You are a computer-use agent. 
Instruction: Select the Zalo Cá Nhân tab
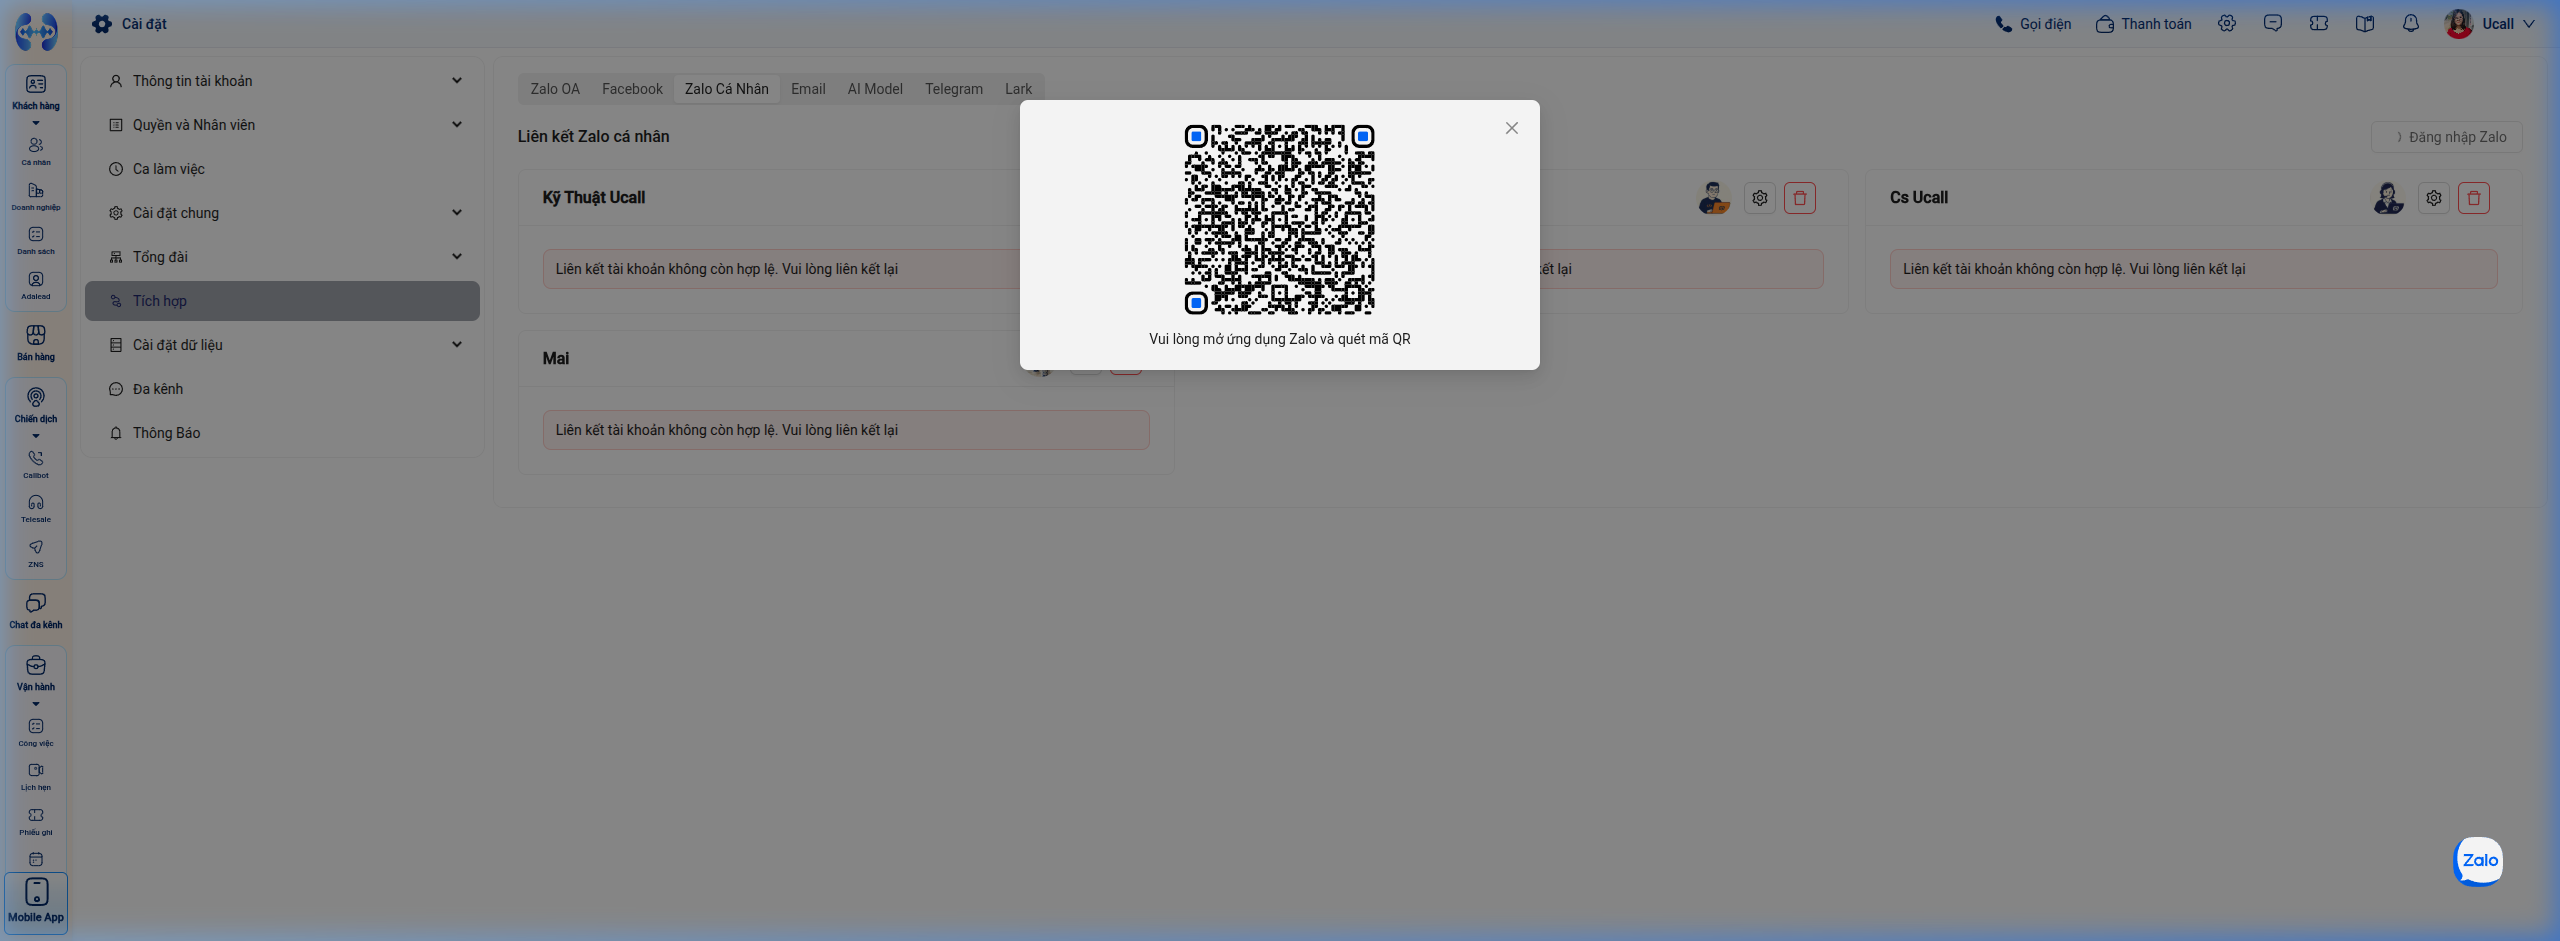(727, 89)
